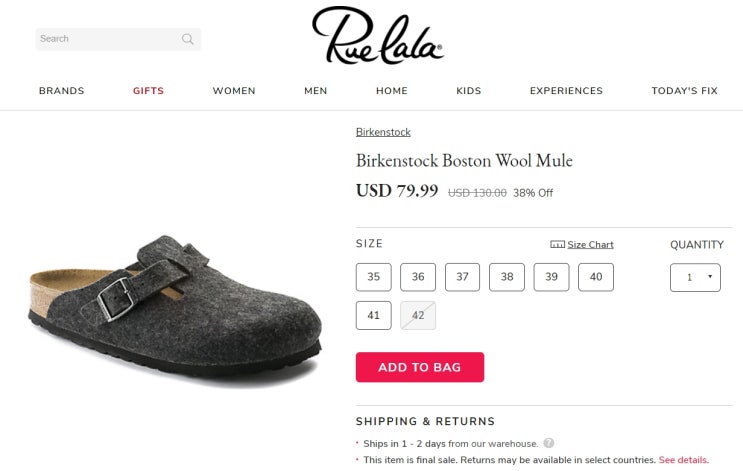Add the item to bag
The image size is (743, 471).
[420, 367]
